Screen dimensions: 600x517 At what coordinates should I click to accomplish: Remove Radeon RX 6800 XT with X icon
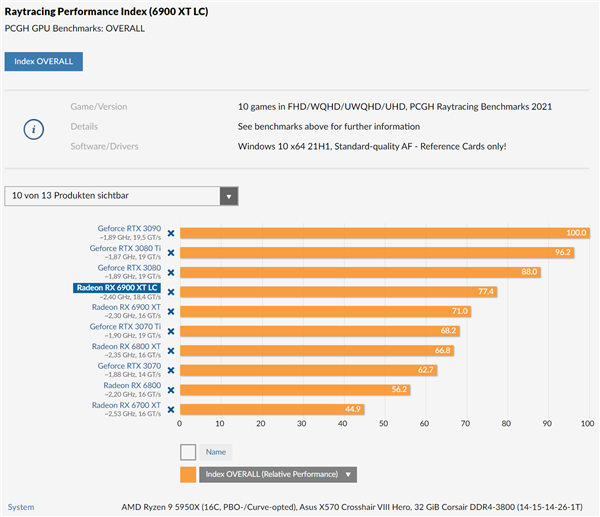[x=170, y=350]
